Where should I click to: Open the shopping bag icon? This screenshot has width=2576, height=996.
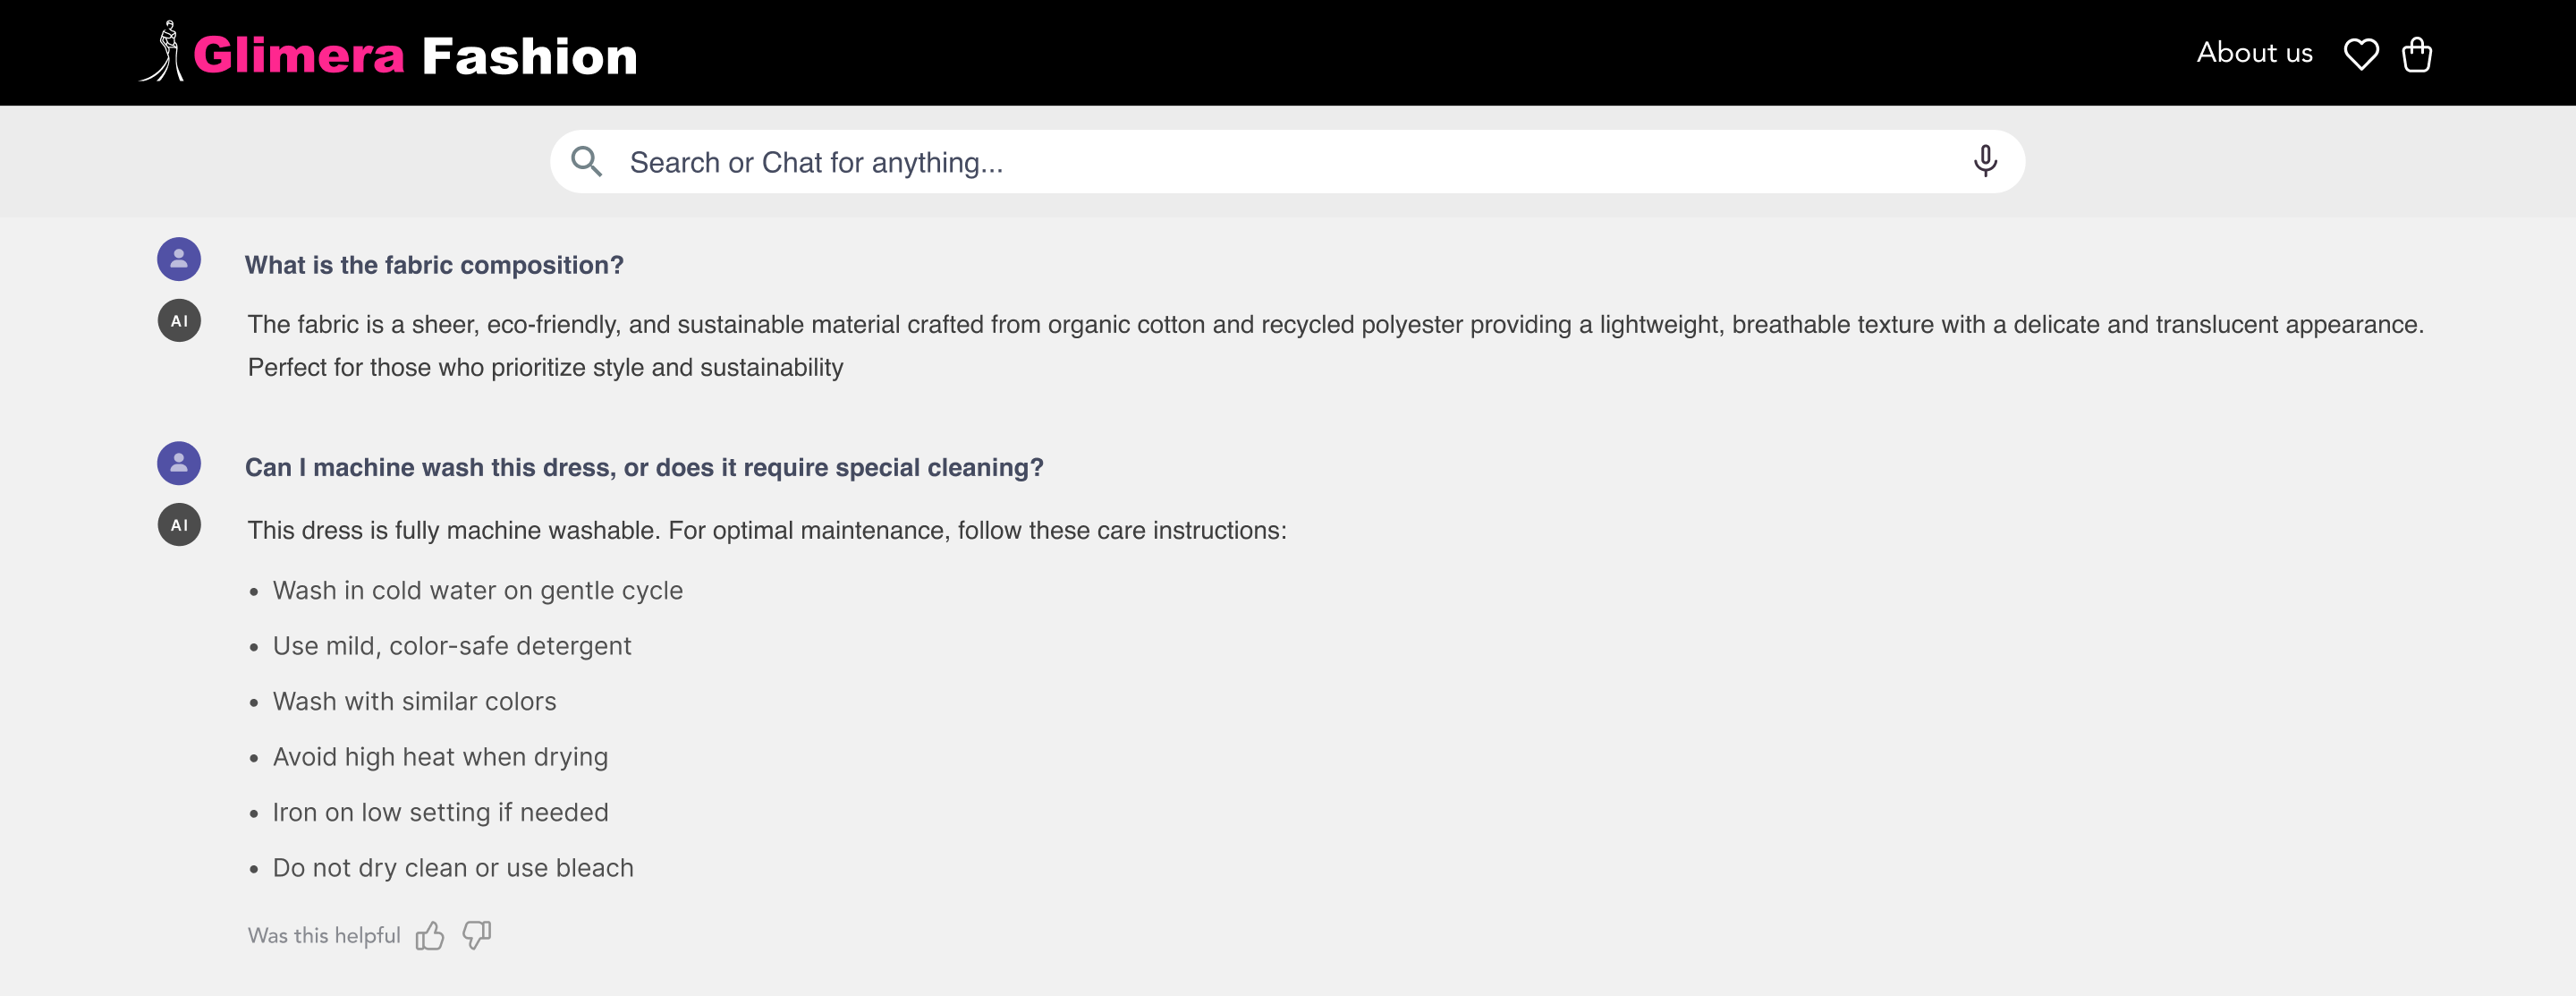(2417, 54)
